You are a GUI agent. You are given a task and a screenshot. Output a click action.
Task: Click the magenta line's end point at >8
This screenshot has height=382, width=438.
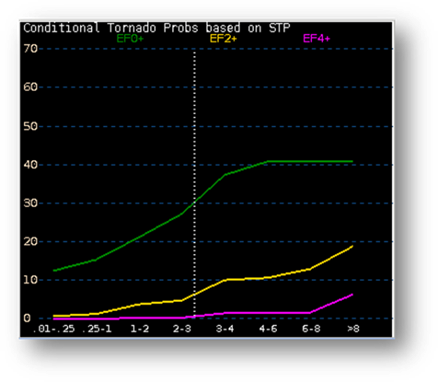pos(352,295)
